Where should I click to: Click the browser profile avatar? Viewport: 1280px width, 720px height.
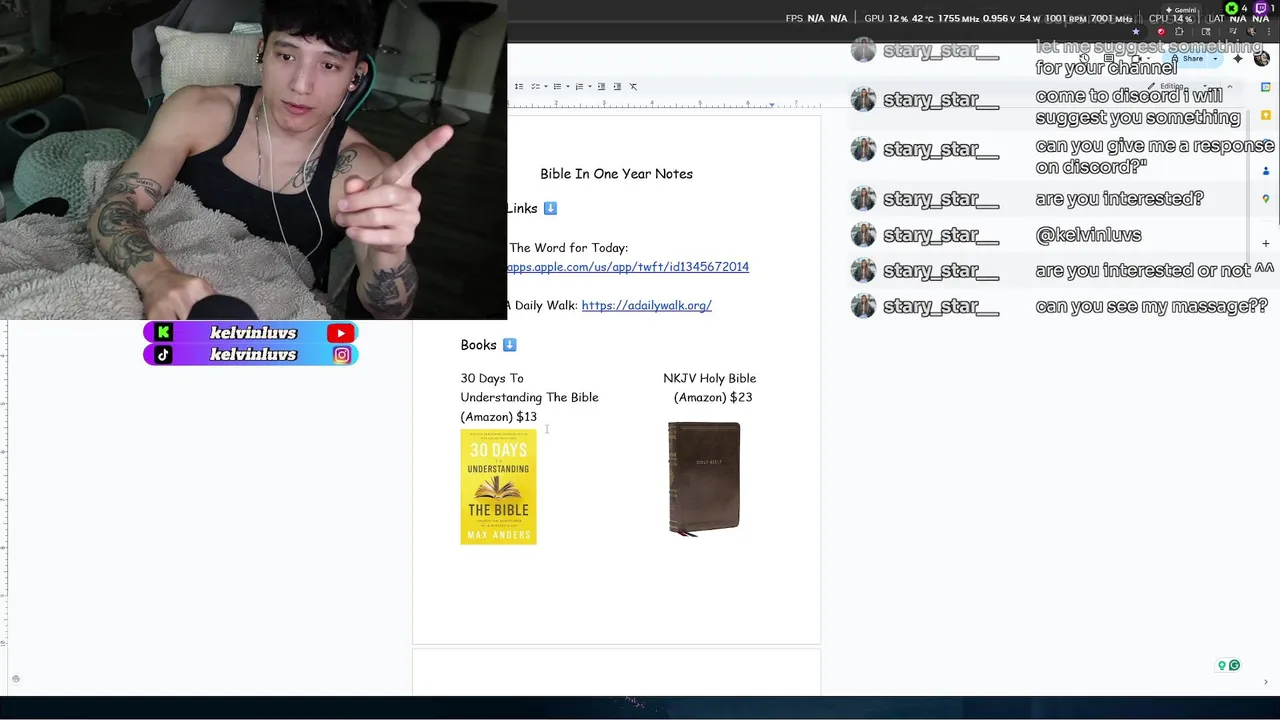[1251, 31]
